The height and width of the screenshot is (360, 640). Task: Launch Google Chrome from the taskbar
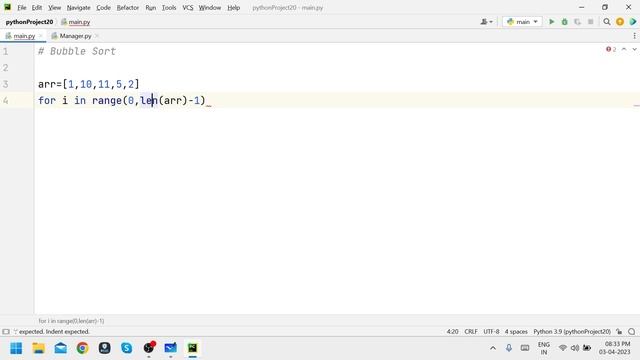(82, 348)
